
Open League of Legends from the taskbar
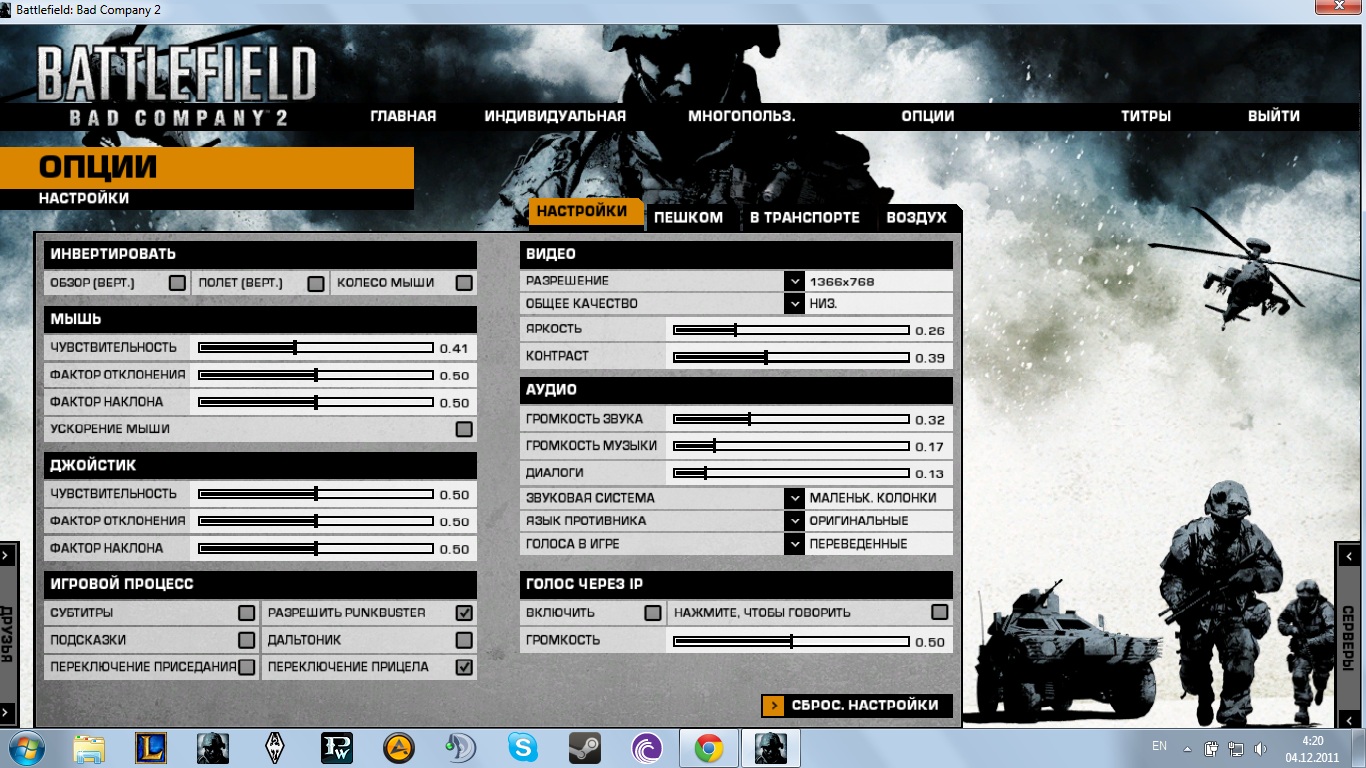coord(151,747)
